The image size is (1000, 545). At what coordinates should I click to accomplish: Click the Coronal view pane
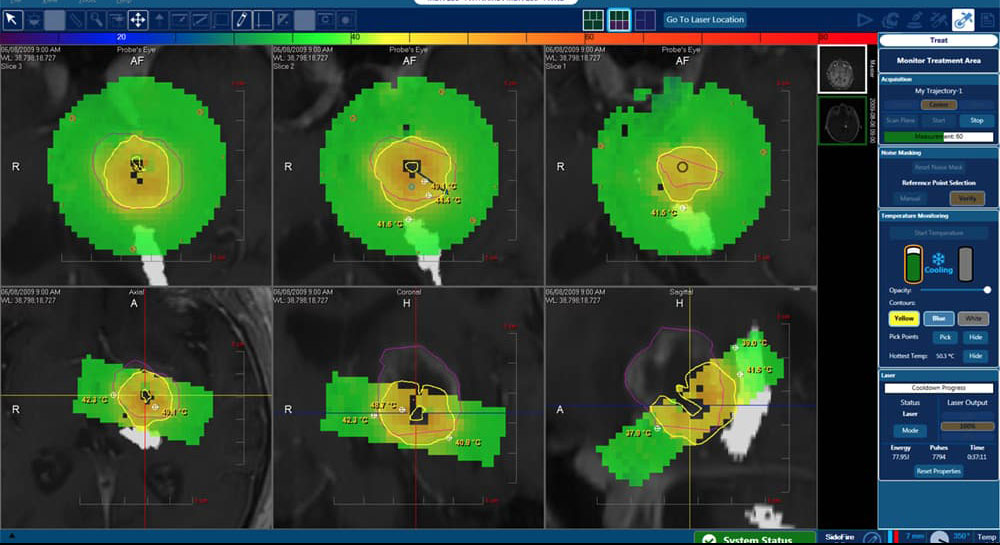[409, 408]
